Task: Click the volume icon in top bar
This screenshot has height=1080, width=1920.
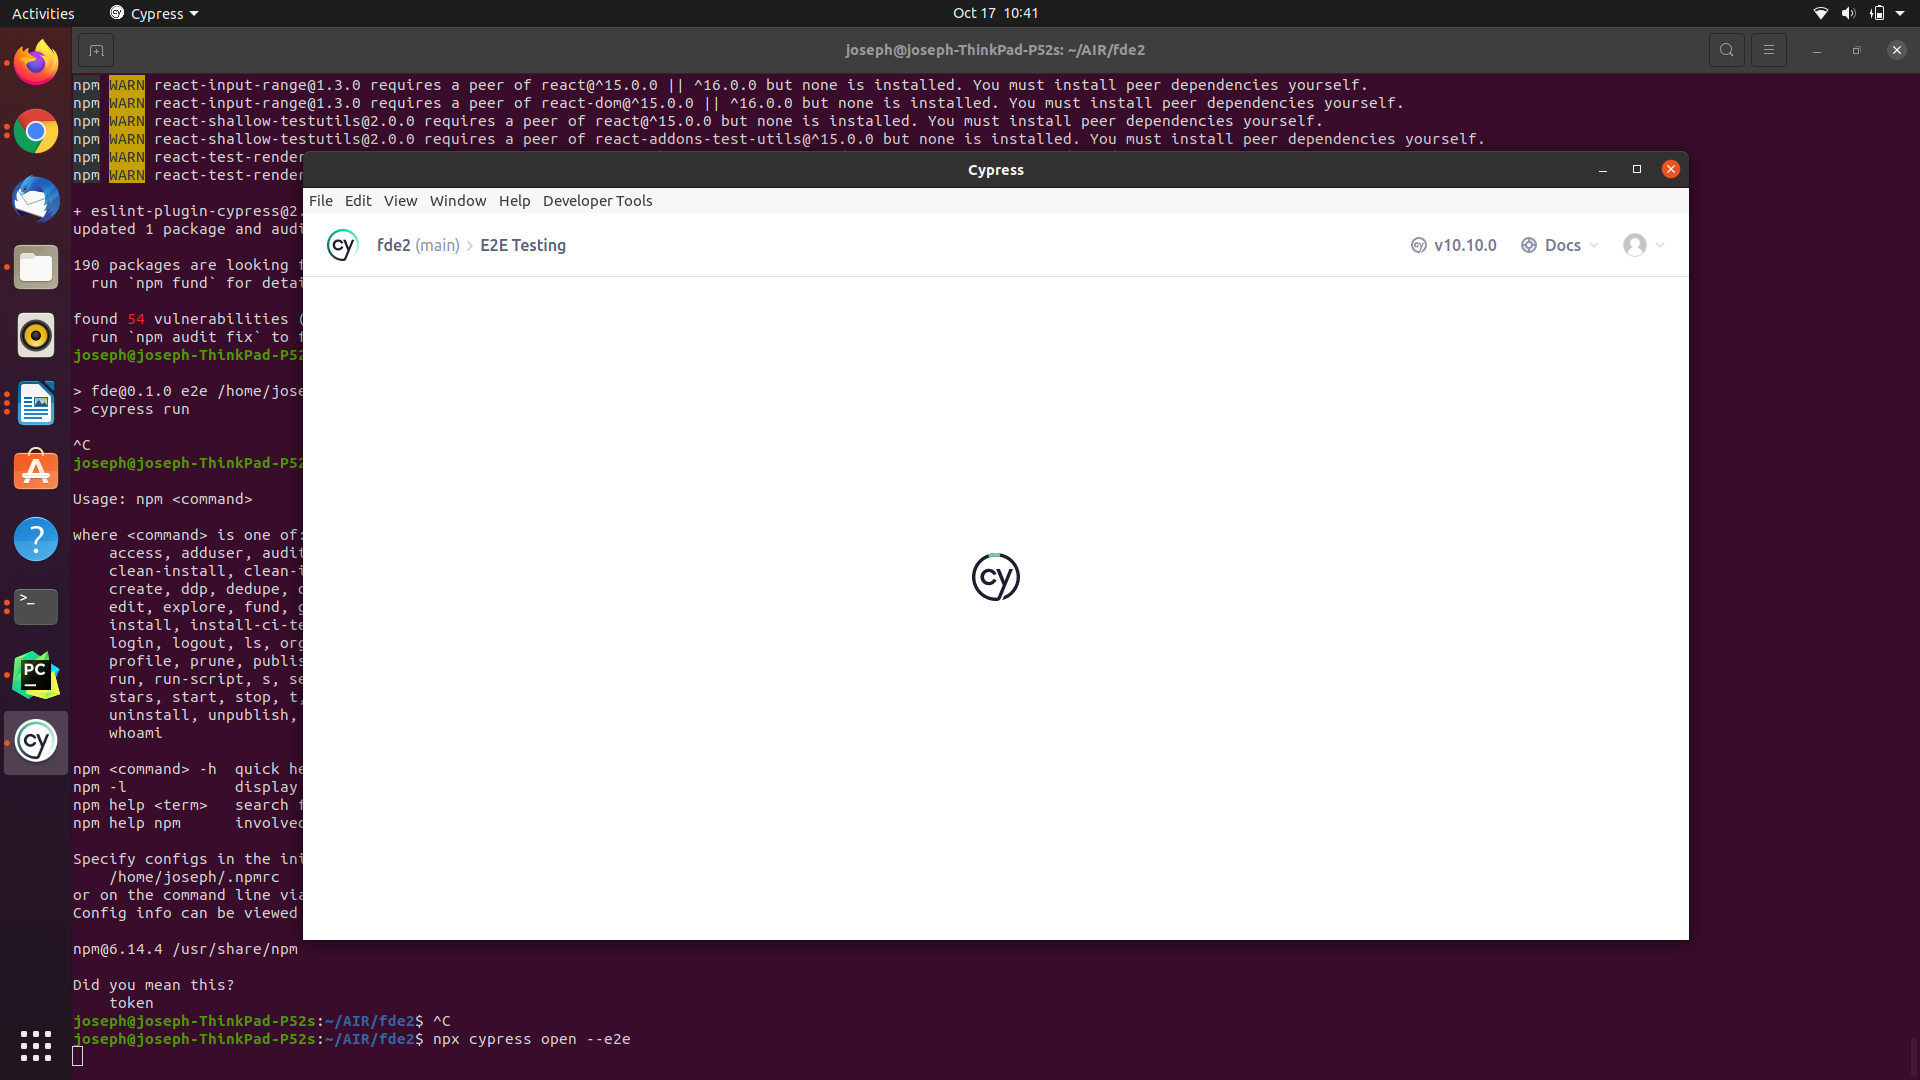Action: tap(1848, 13)
